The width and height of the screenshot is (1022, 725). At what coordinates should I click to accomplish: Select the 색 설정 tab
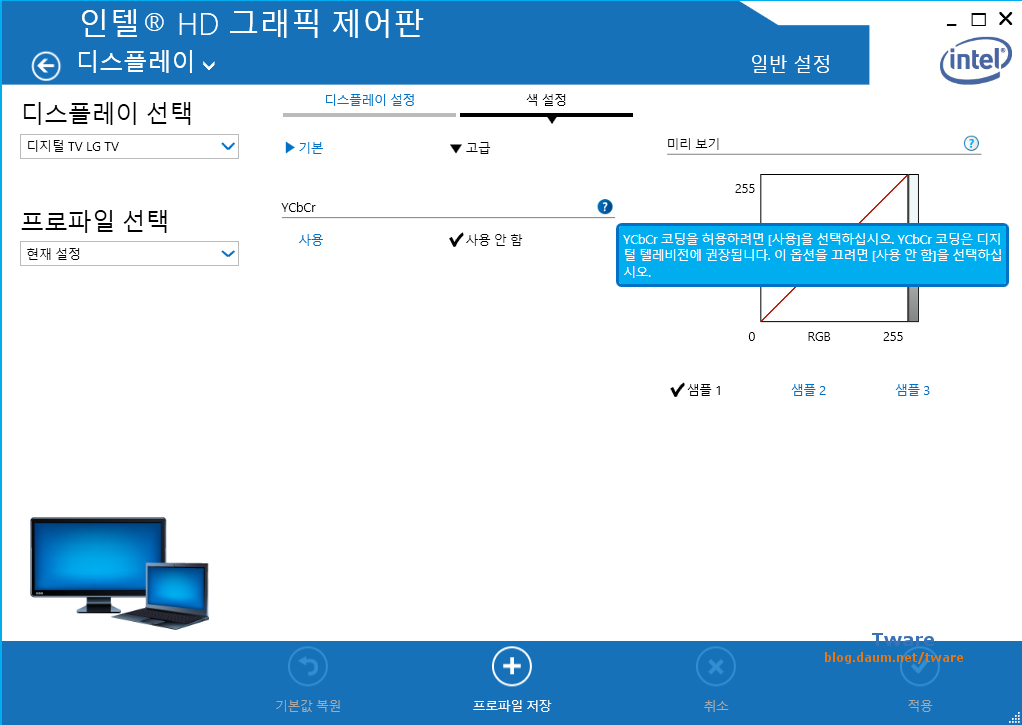(x=546, y=100)
